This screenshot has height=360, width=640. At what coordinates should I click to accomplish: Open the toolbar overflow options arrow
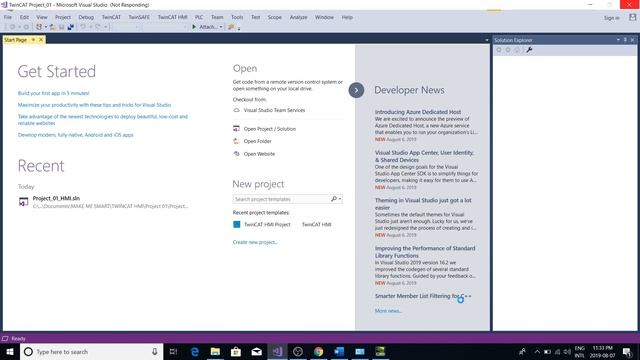click(239, 29)
